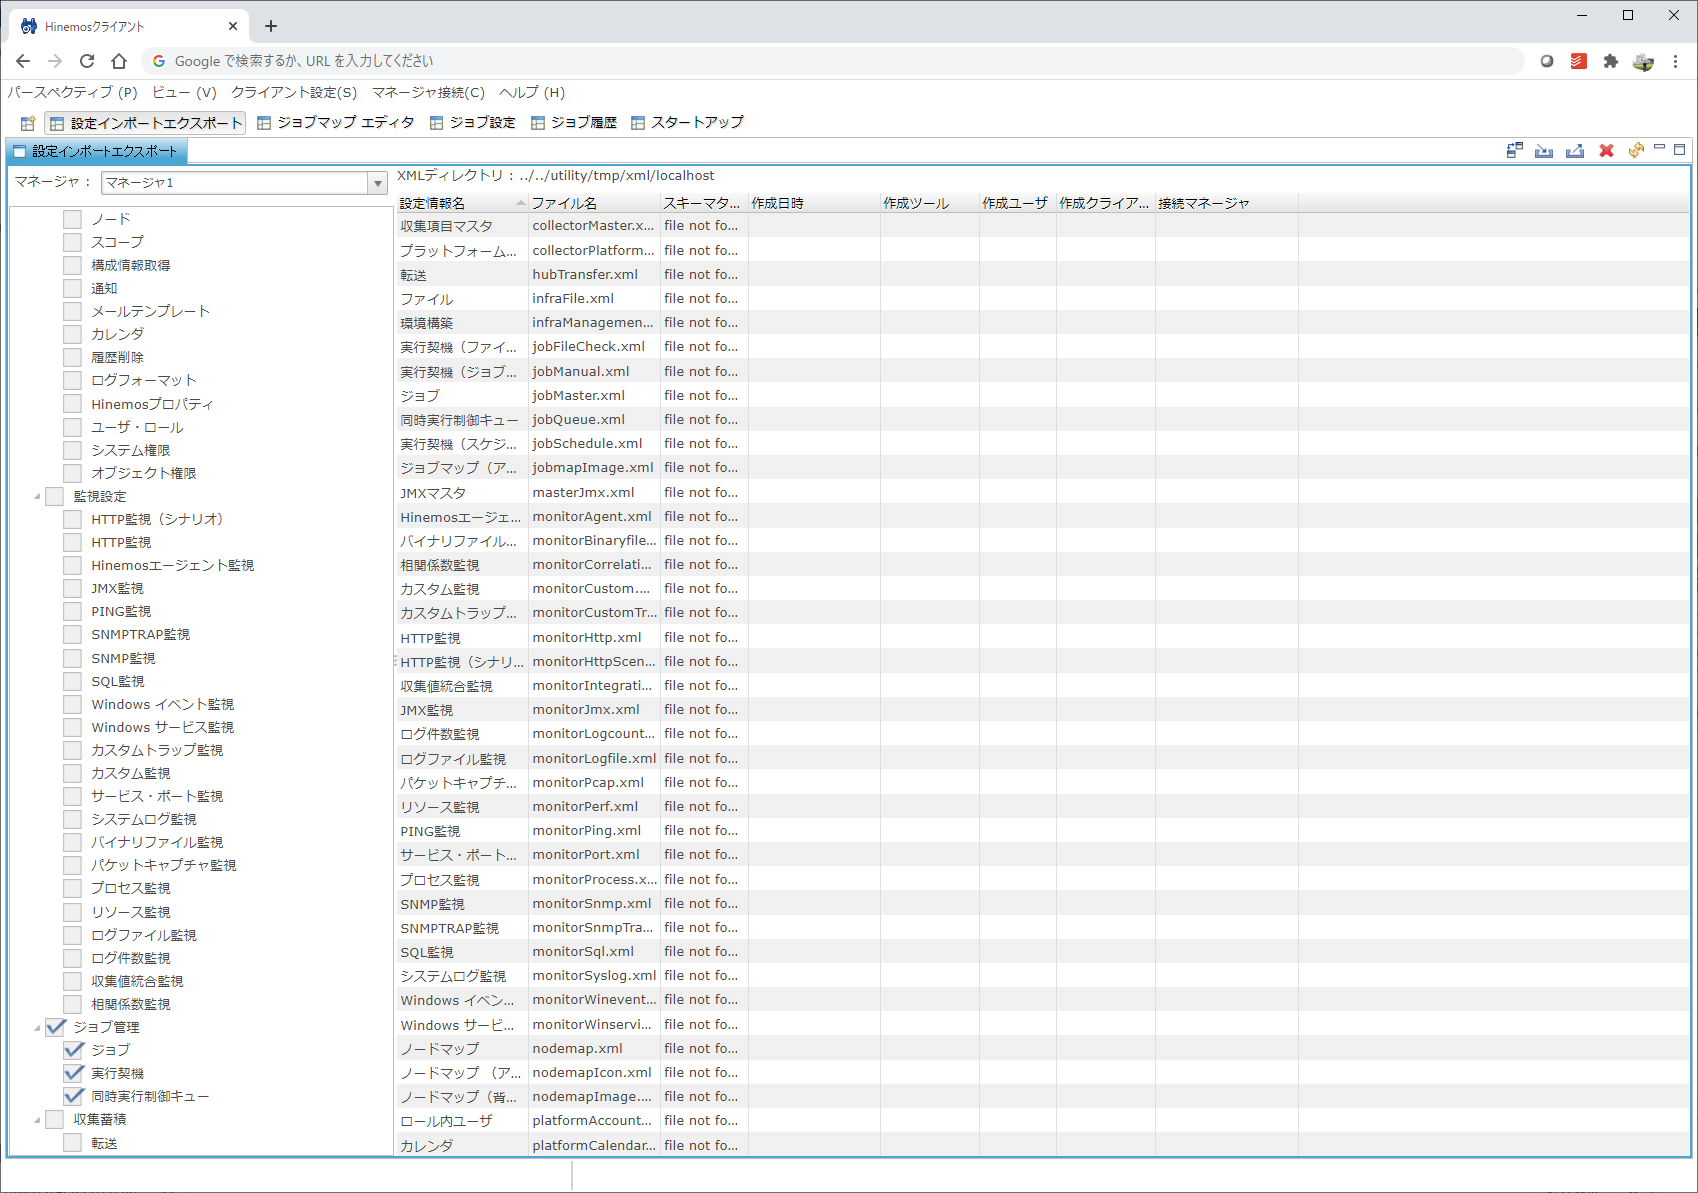Close the Hinemosクライアント browser tab
1698x1193 pixels.
pos(233,26)
